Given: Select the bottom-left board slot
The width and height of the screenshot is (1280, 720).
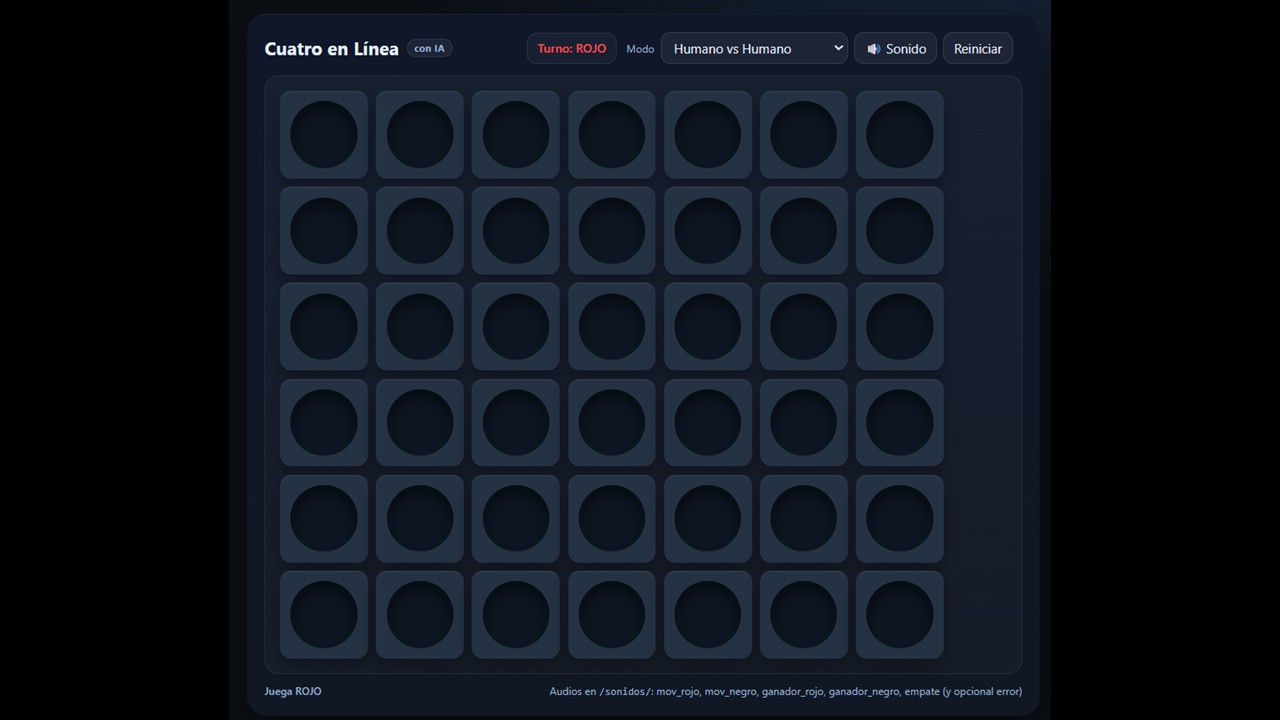Looking at the screenshot, I should (324, 614).
